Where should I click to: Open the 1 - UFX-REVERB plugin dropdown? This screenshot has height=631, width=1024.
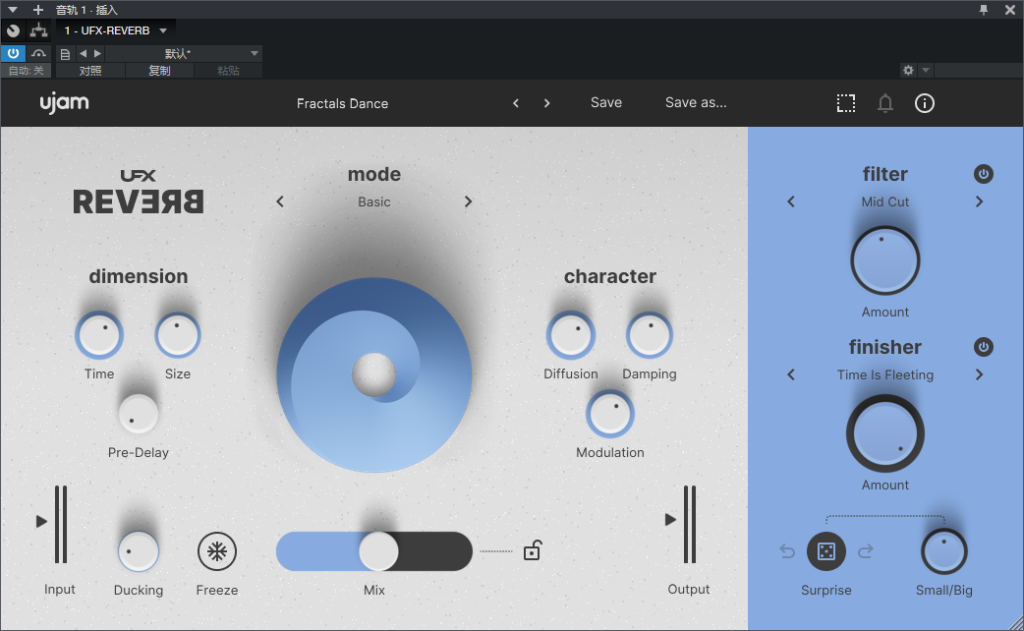click(x=115, y=31)
